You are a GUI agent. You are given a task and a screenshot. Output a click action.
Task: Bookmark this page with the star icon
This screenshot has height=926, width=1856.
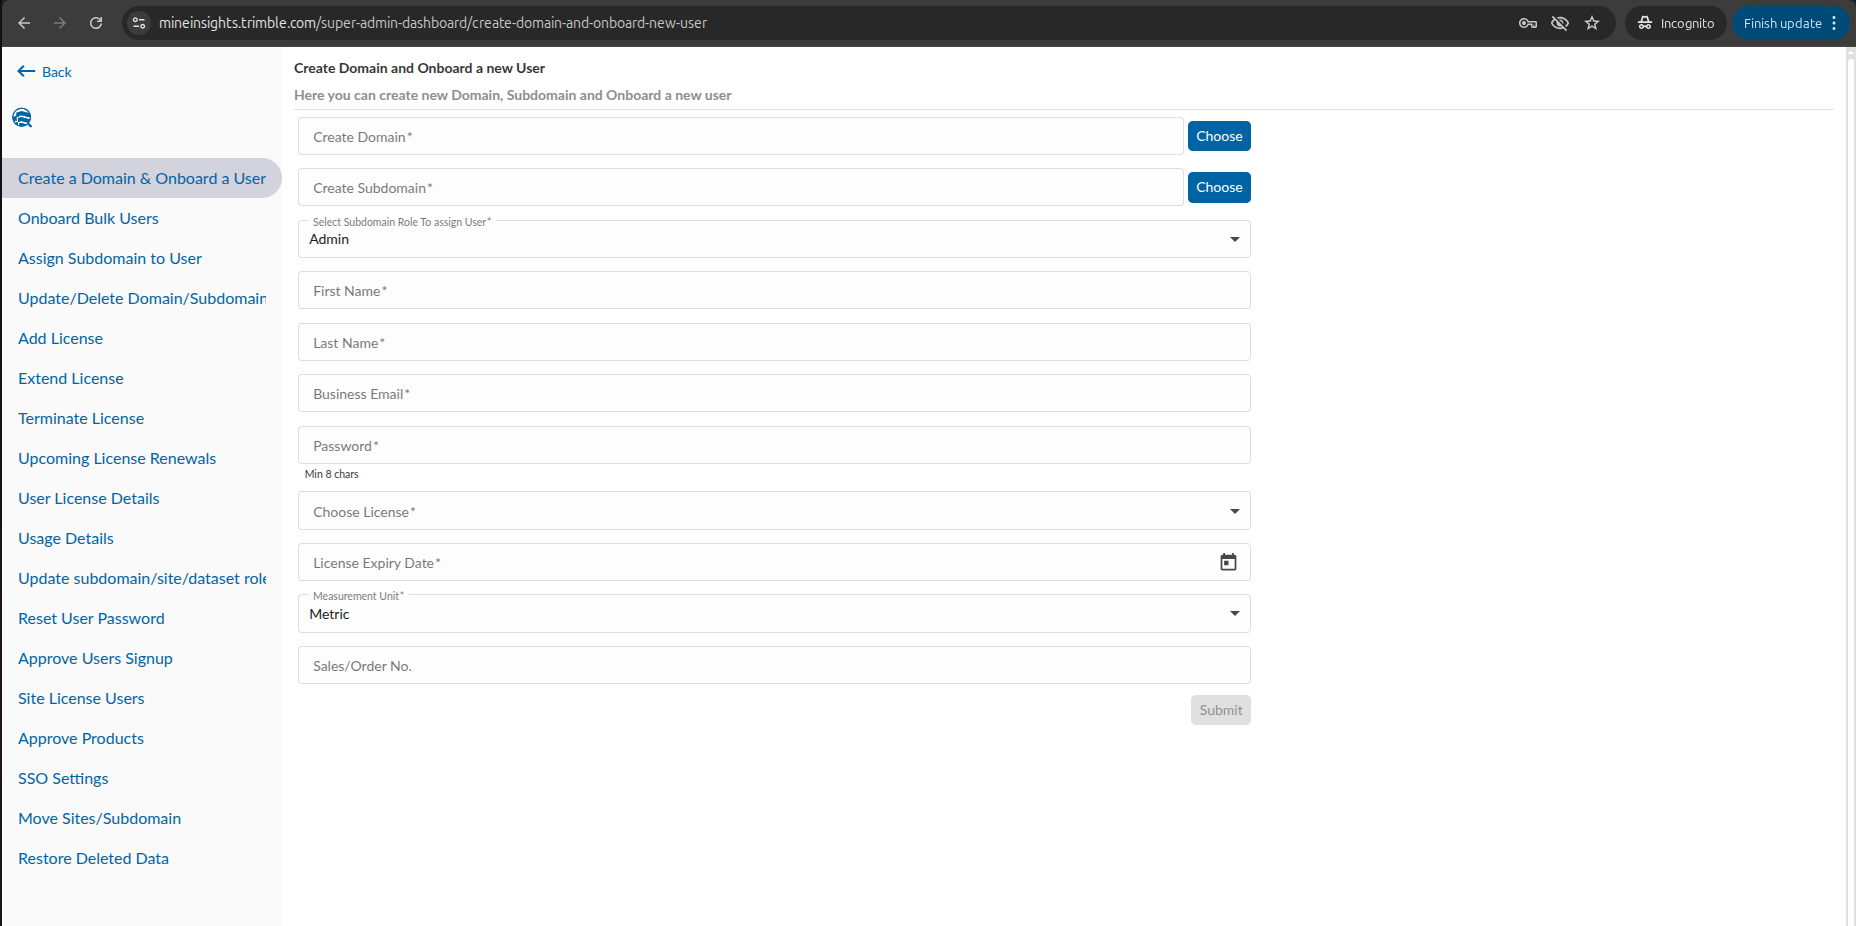[x=1592, y=23]
